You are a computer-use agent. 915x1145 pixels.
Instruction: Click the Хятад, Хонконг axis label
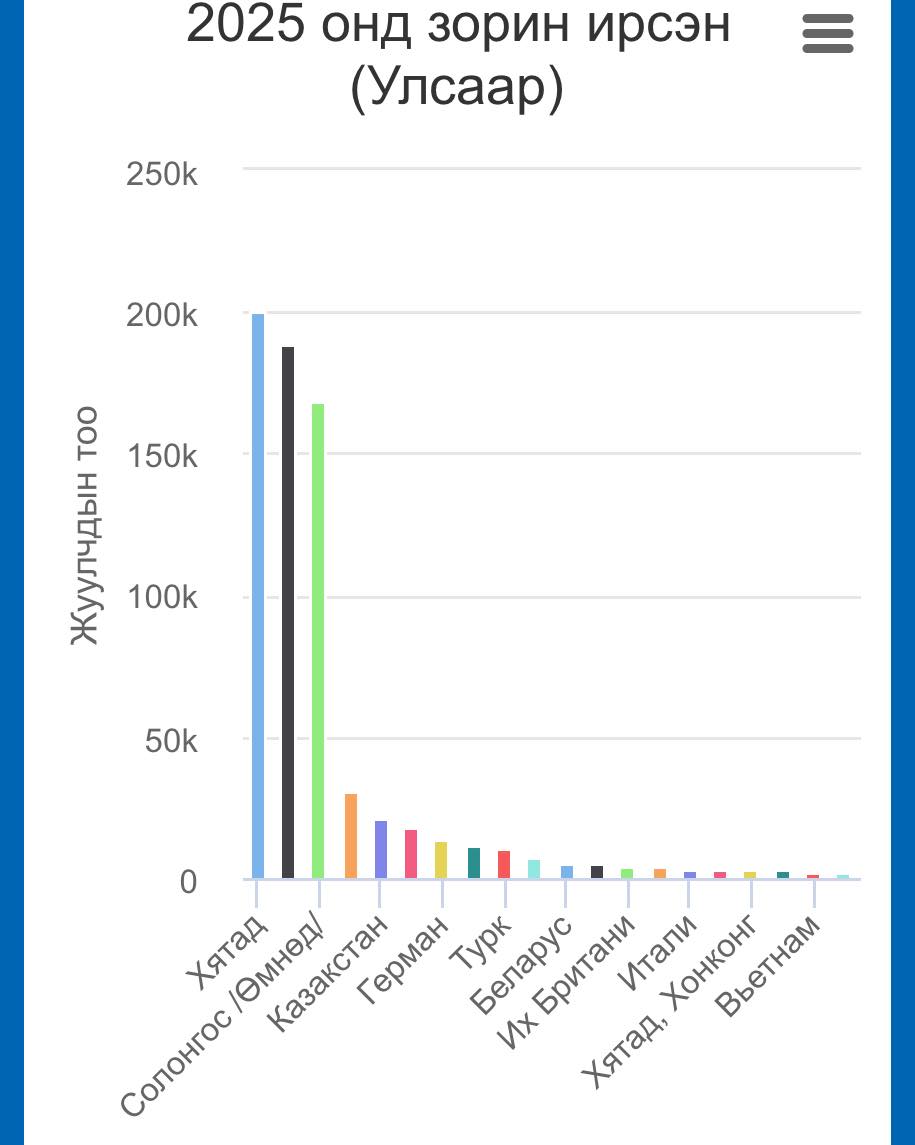tap(671, 1000)
